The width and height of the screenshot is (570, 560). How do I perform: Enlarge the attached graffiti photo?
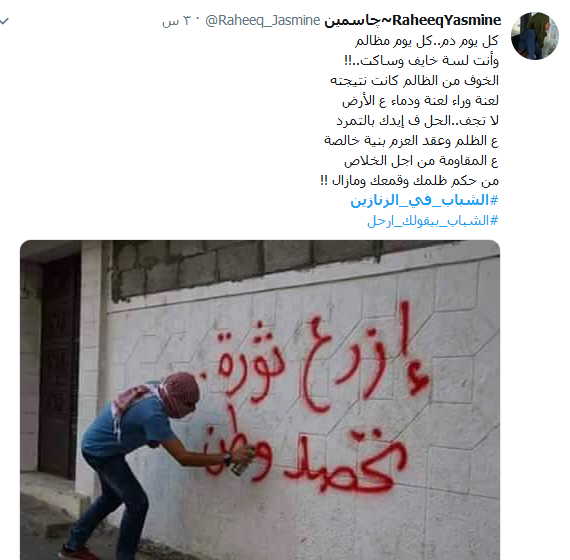coord(260,400)
